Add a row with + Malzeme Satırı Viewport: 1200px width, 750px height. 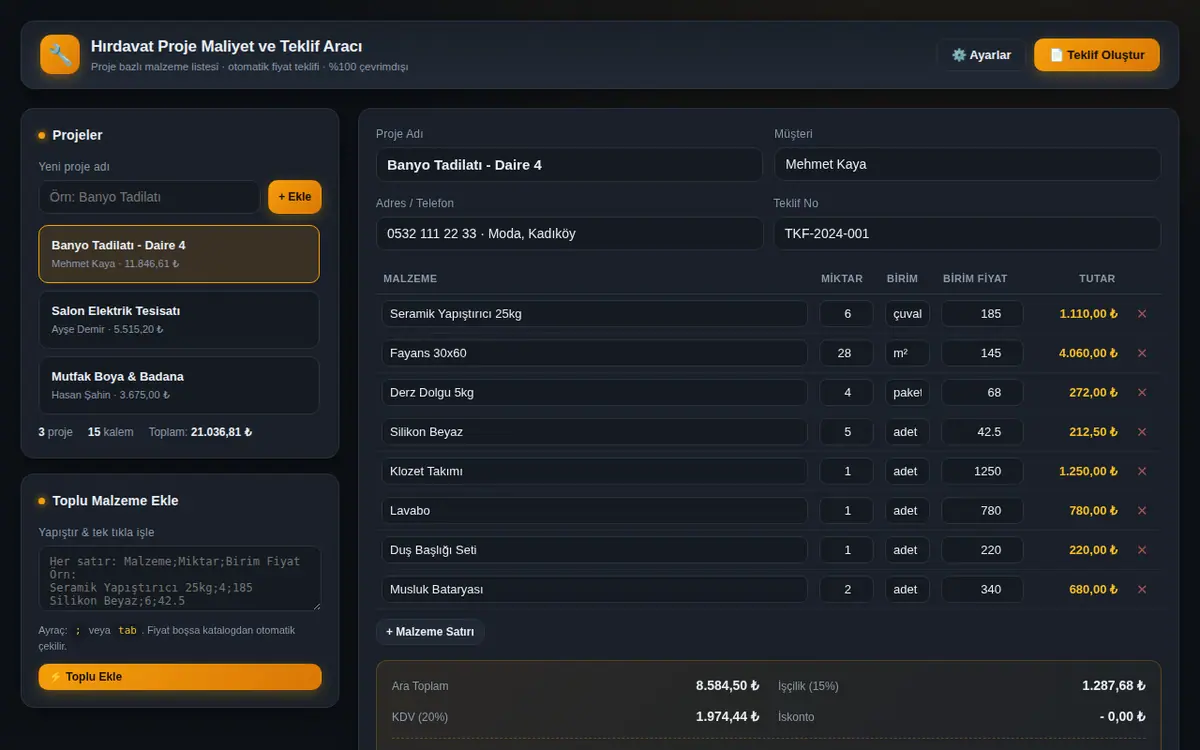(430, 632)
